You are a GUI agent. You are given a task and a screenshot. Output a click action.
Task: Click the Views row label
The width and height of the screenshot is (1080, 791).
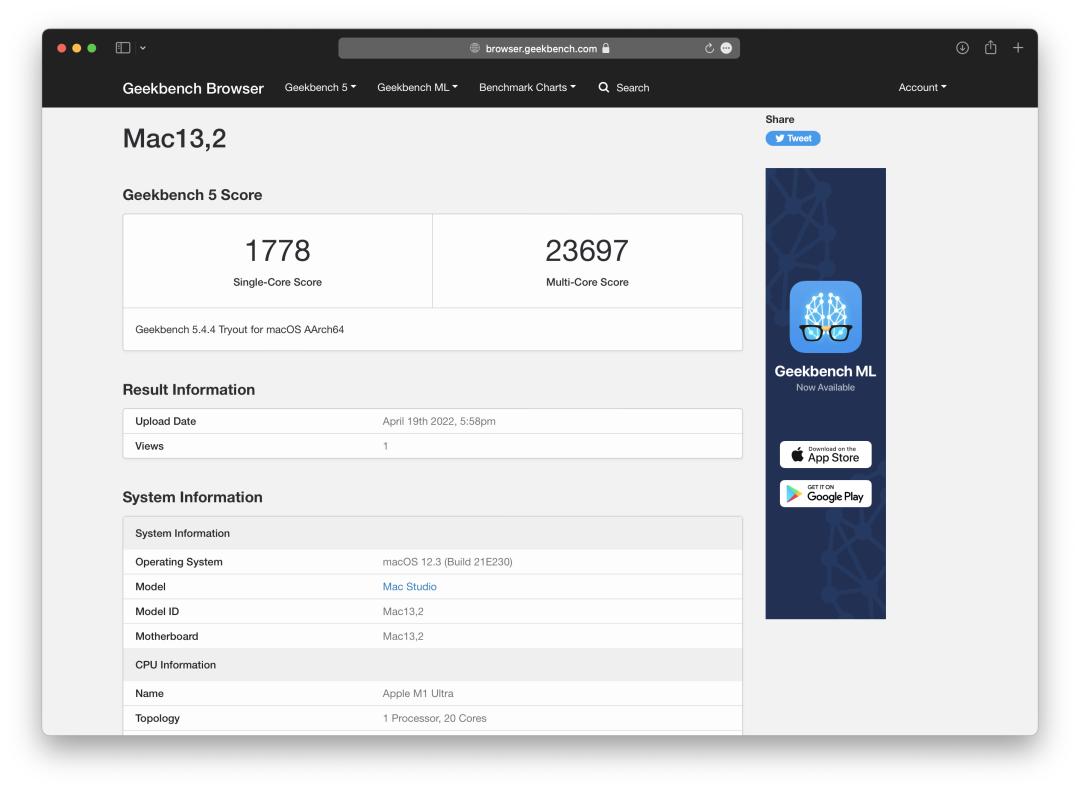click(149, 446)
